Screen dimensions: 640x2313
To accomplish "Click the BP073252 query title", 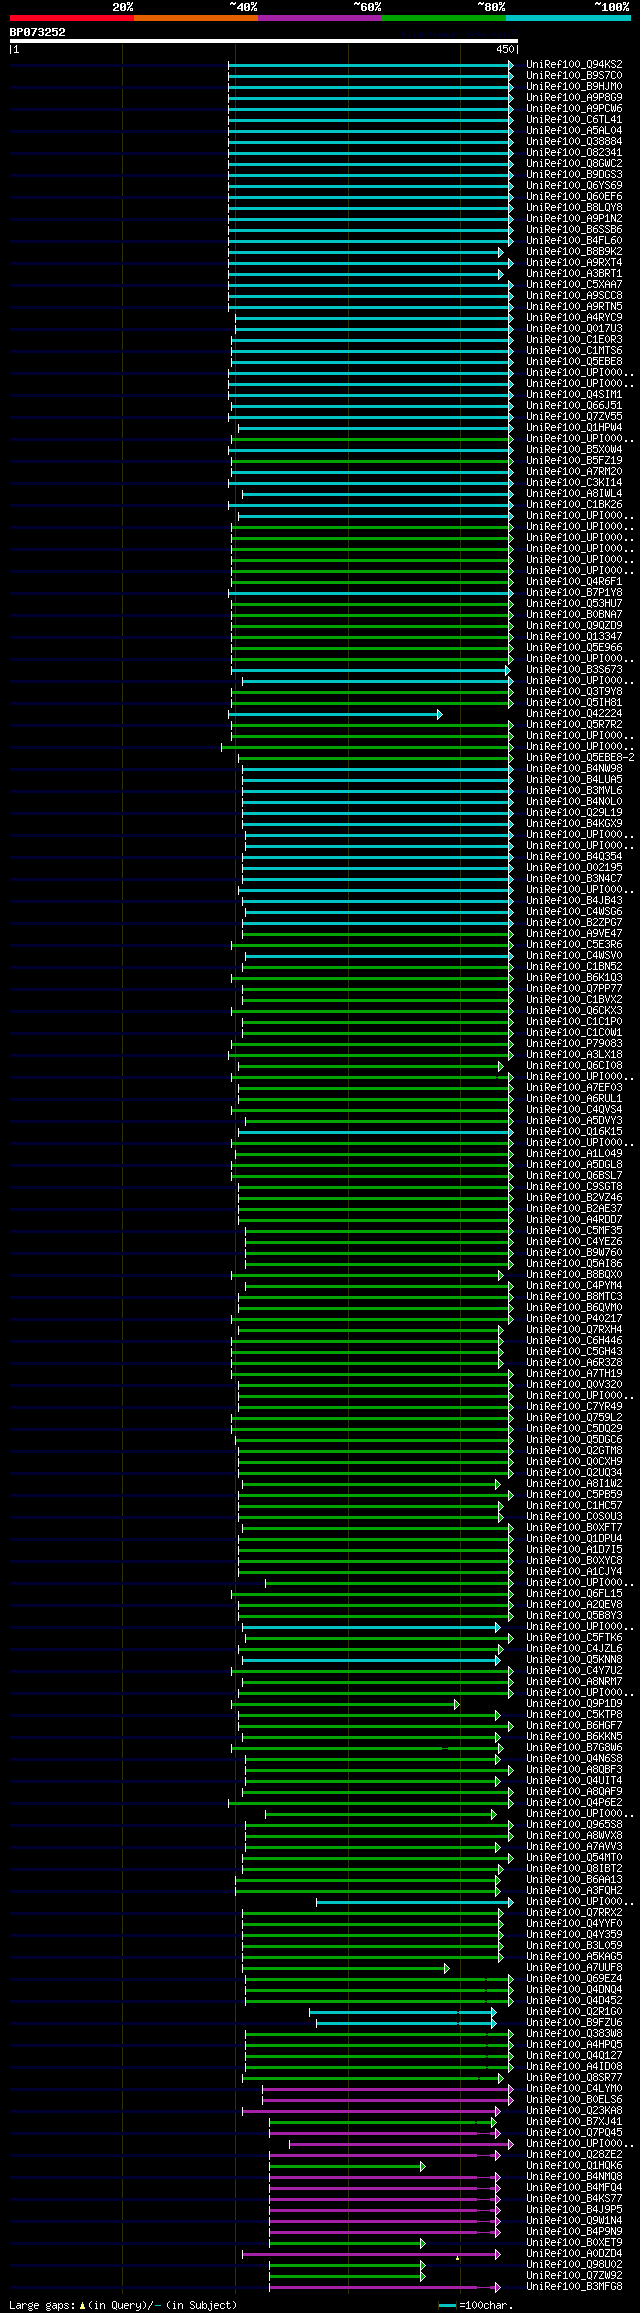I will click(38, 32).
